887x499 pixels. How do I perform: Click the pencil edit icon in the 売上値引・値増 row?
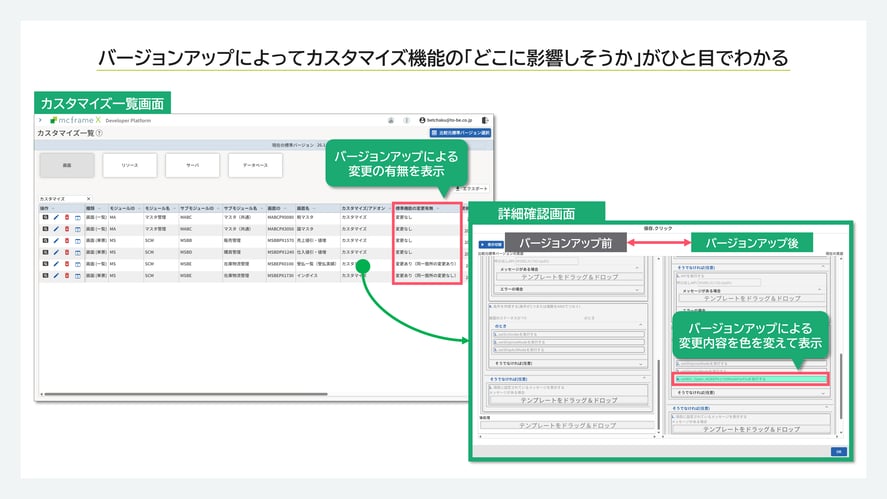pyautogui.click(x=56, y=240)
